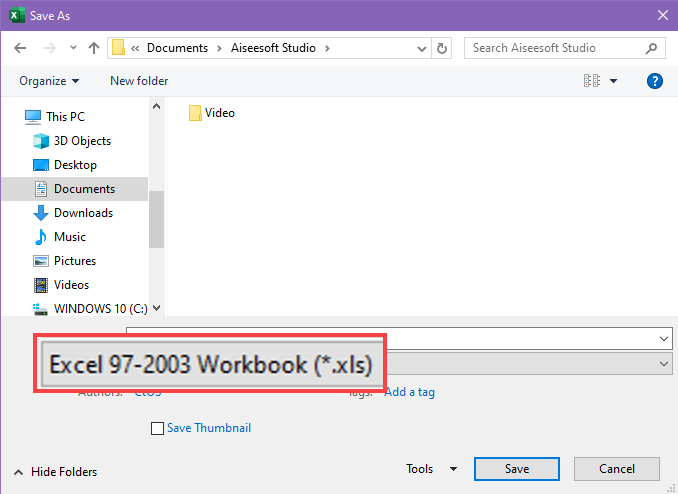Open the view options dropdown arrow
The width and height of the screenshot is (678, 494).
coord(613,81)
